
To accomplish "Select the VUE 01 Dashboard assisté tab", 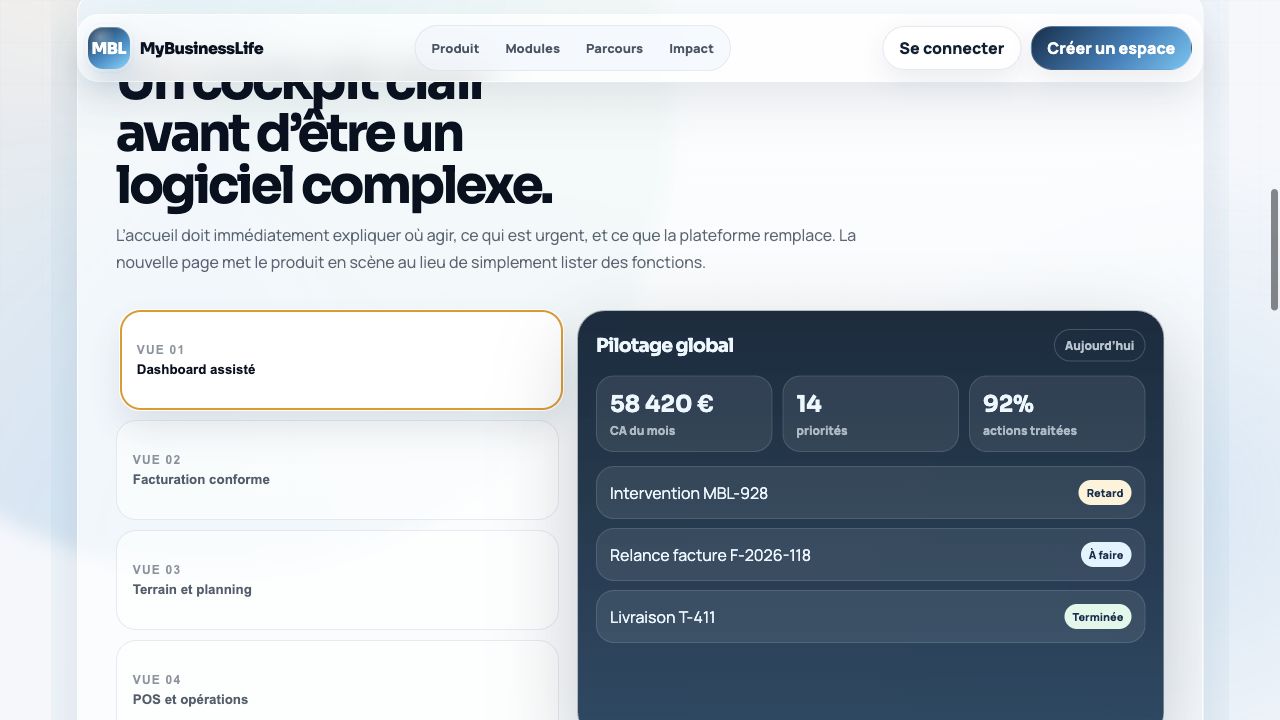I will (341, 360).
